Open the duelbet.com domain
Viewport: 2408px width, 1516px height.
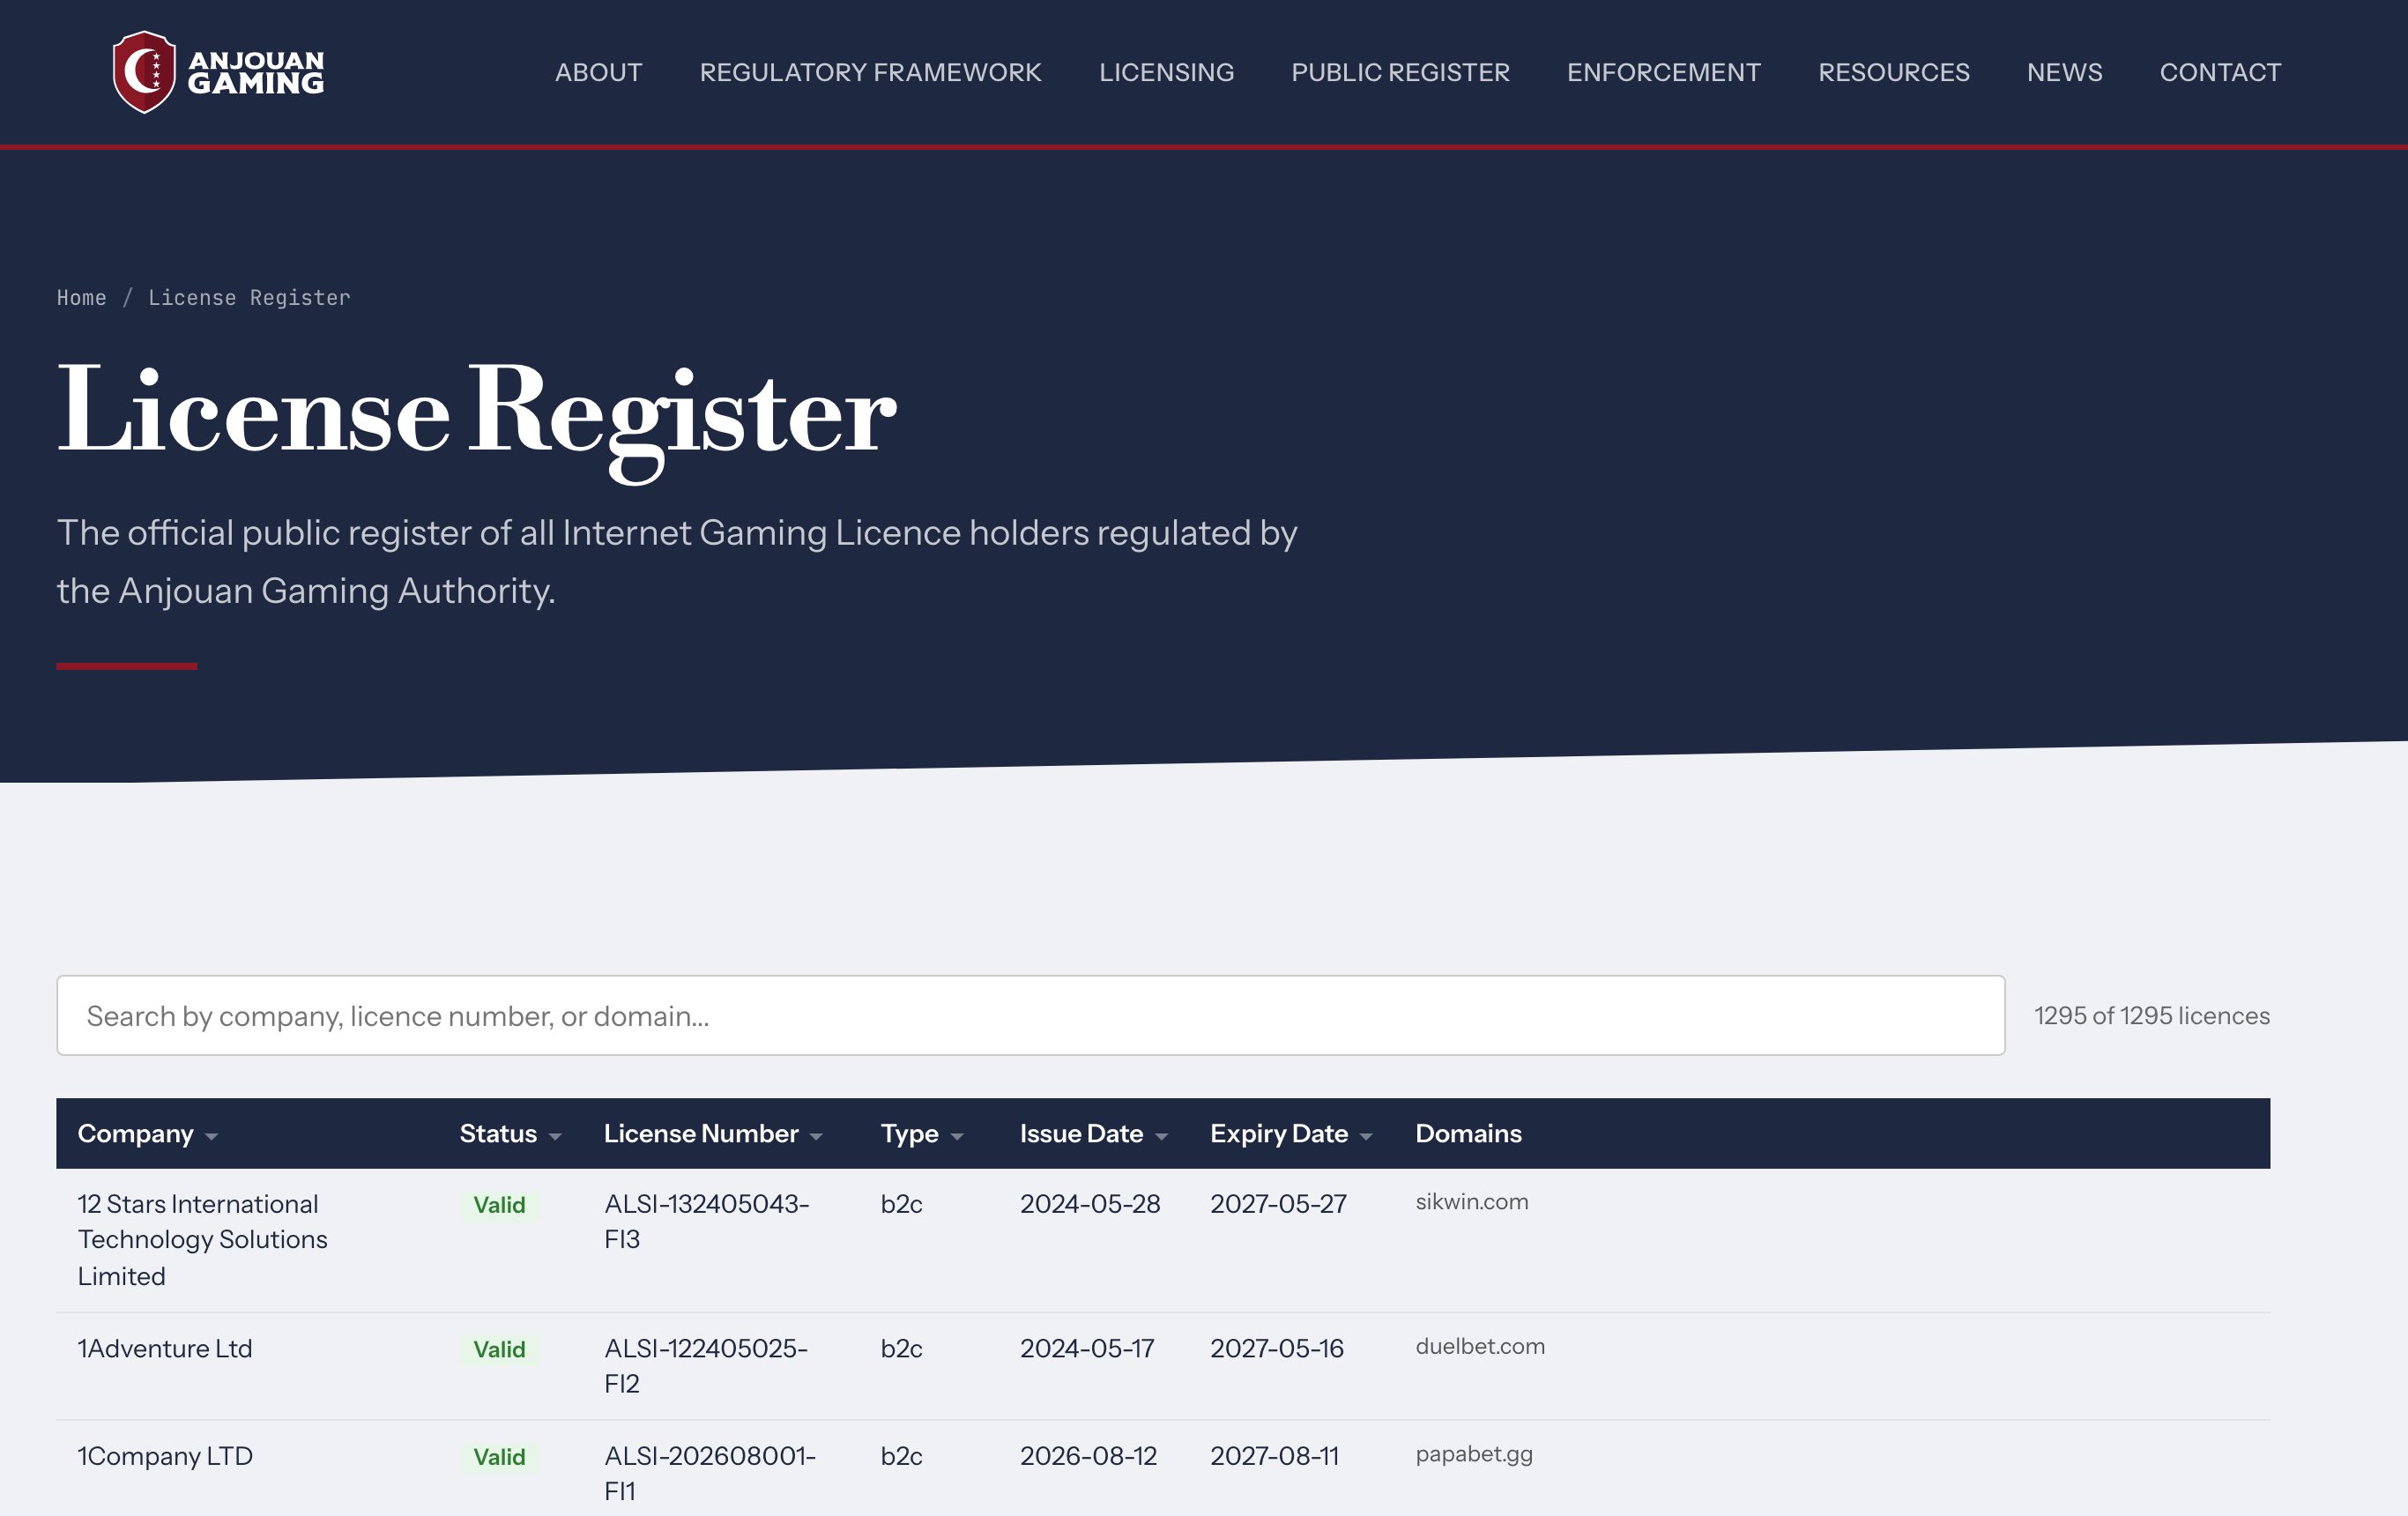pyautogui.click(x=1480, y=1346)
